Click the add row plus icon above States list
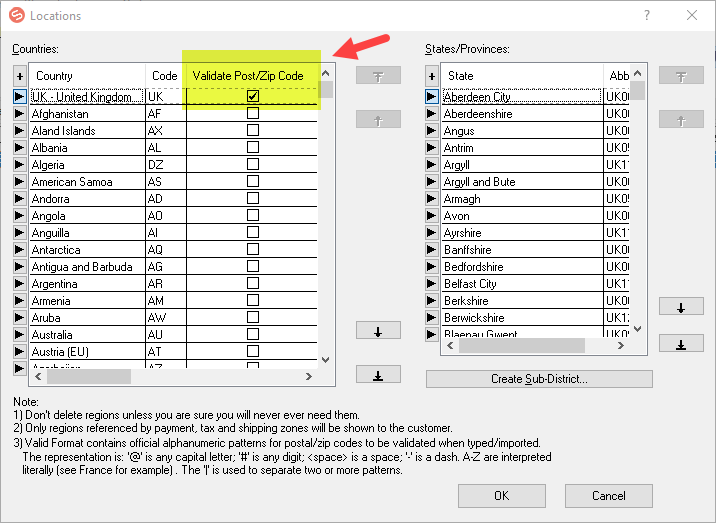716x523 pixels. 432,76
